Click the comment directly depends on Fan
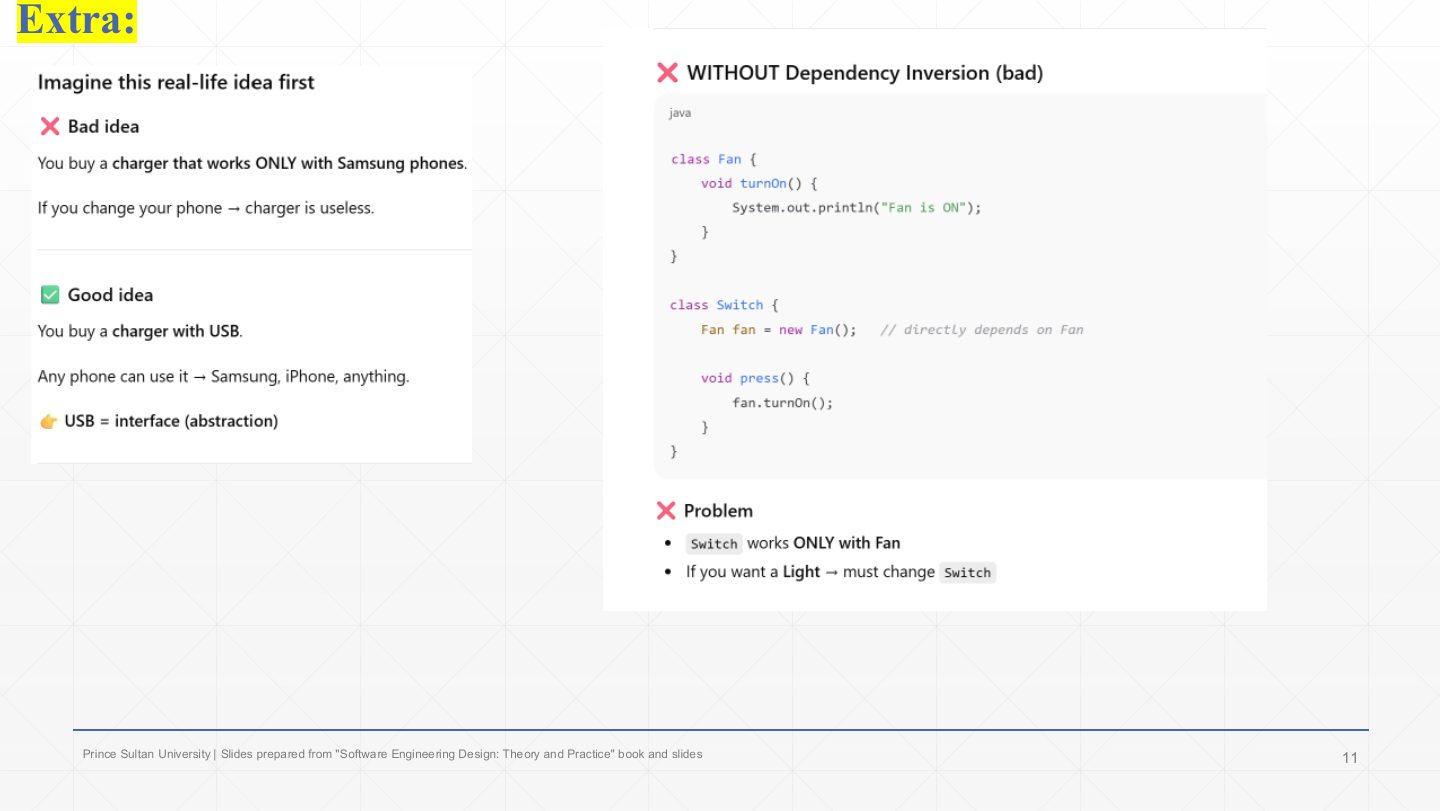 click(x=982, y=330)
